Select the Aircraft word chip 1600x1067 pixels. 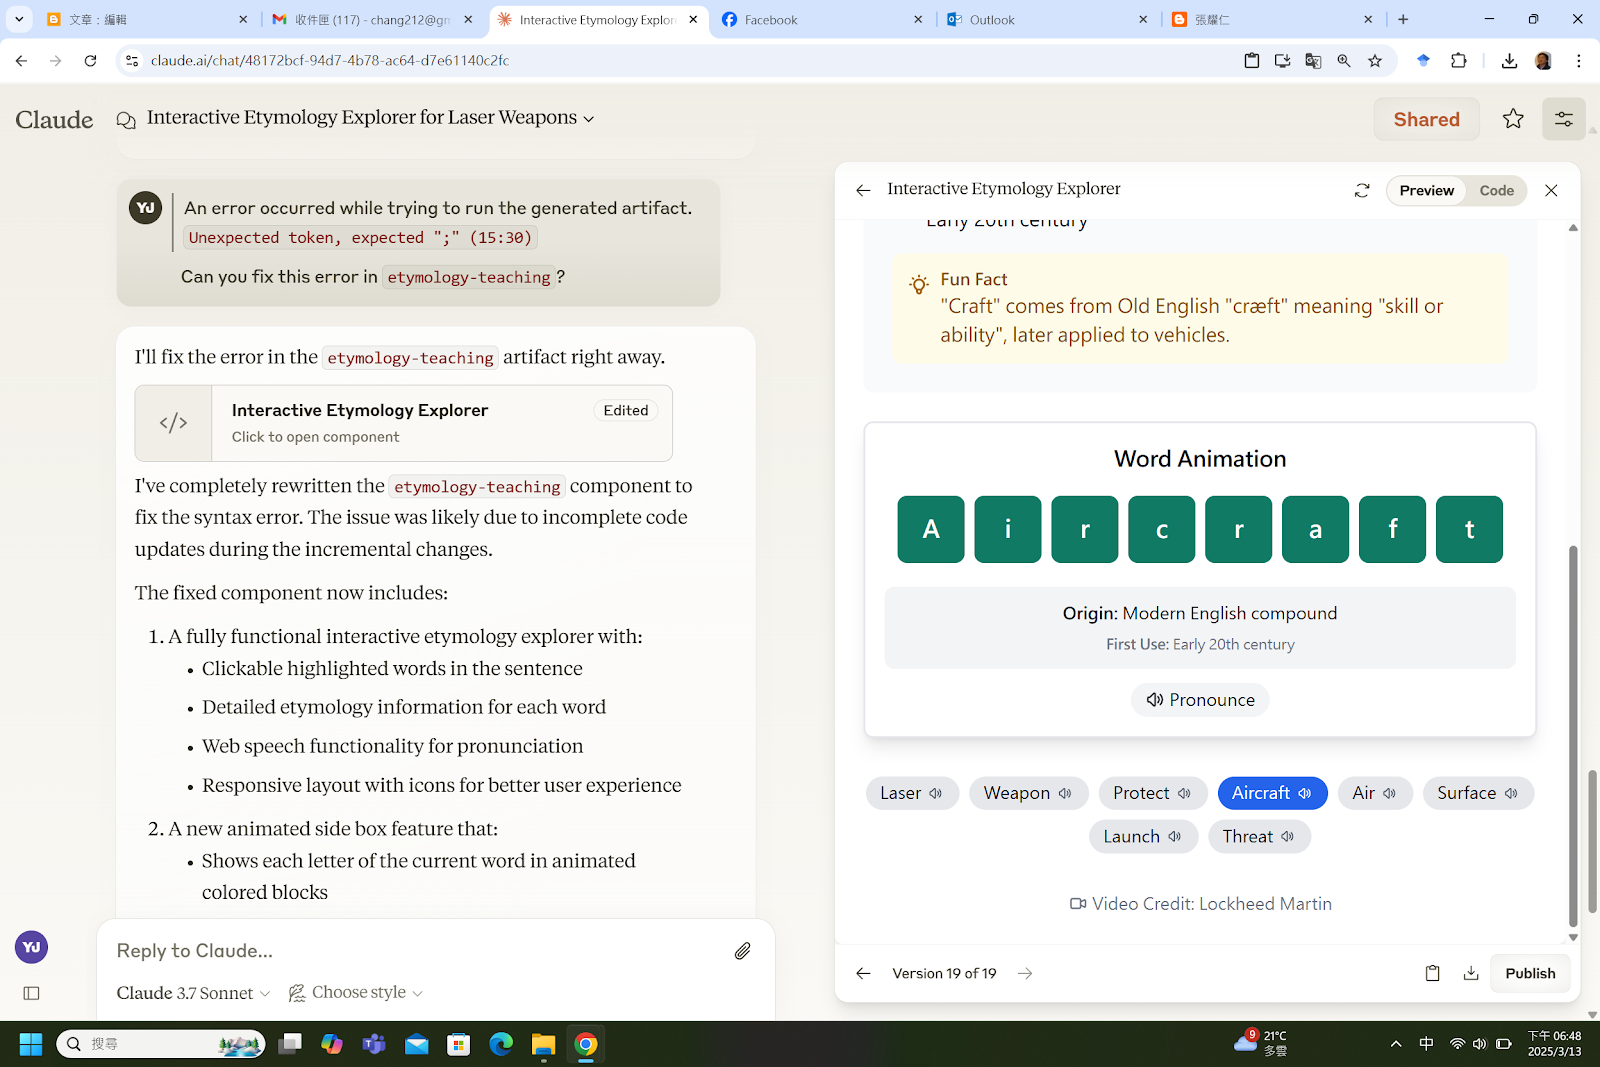[x=1272, y=793]
